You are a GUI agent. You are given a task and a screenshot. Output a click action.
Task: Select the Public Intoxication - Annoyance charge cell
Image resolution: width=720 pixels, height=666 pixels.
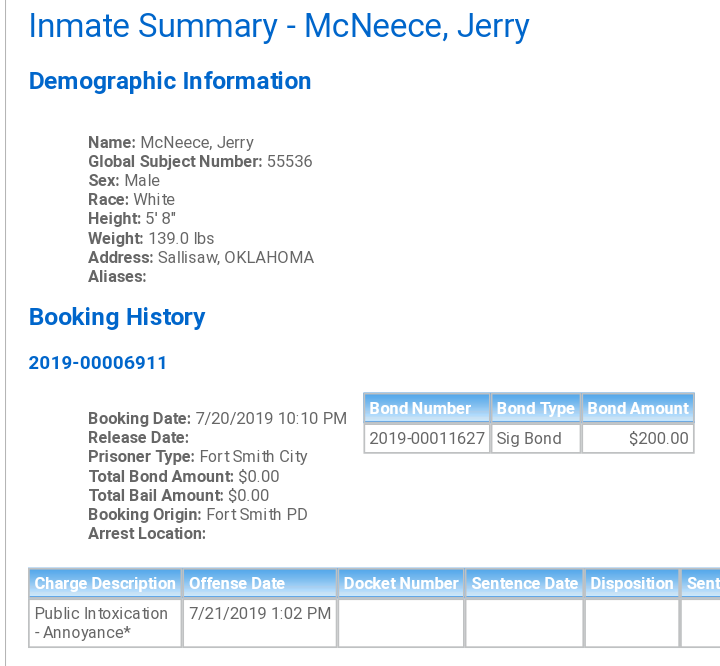tap(105, 623)
